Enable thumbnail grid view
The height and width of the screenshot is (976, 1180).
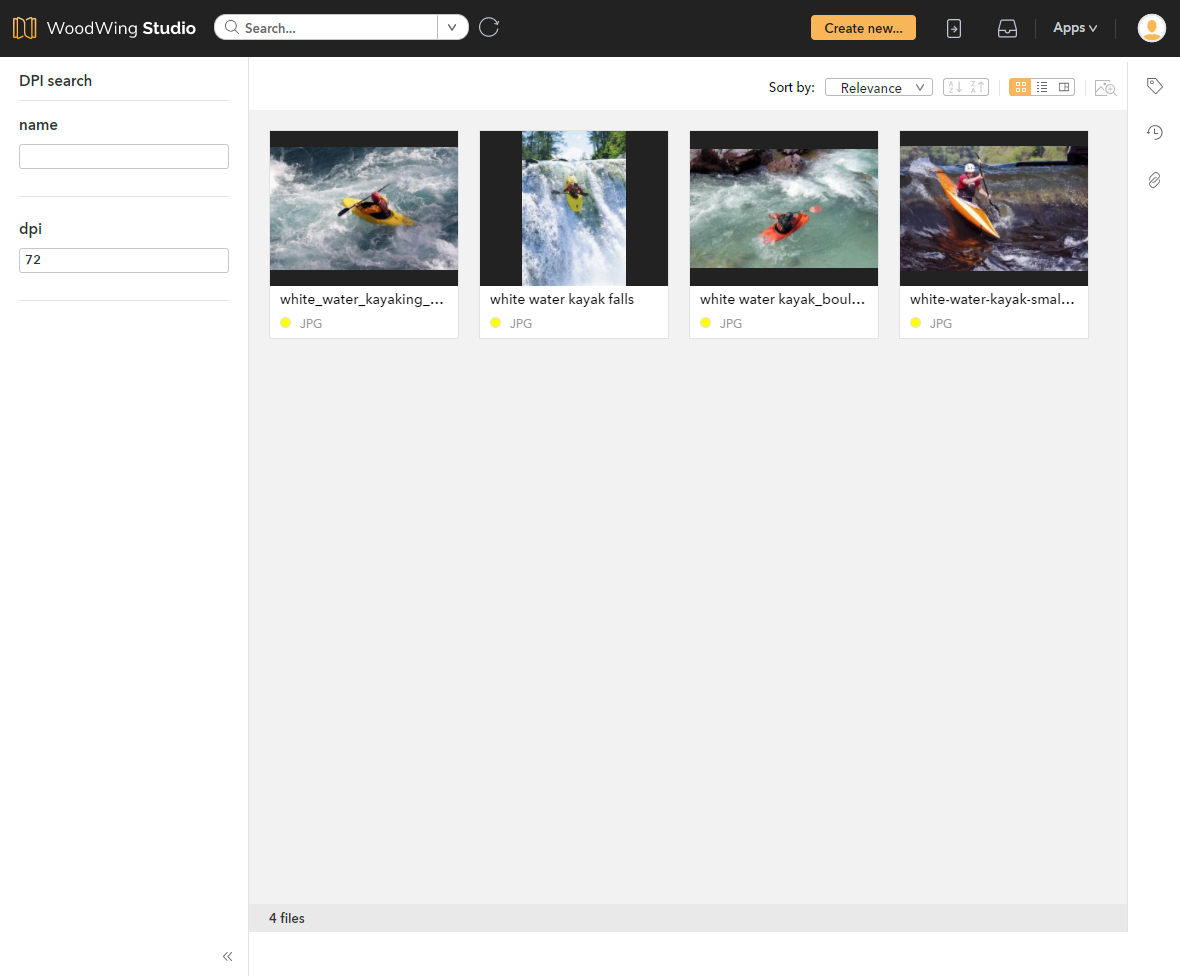[1020, 87]
